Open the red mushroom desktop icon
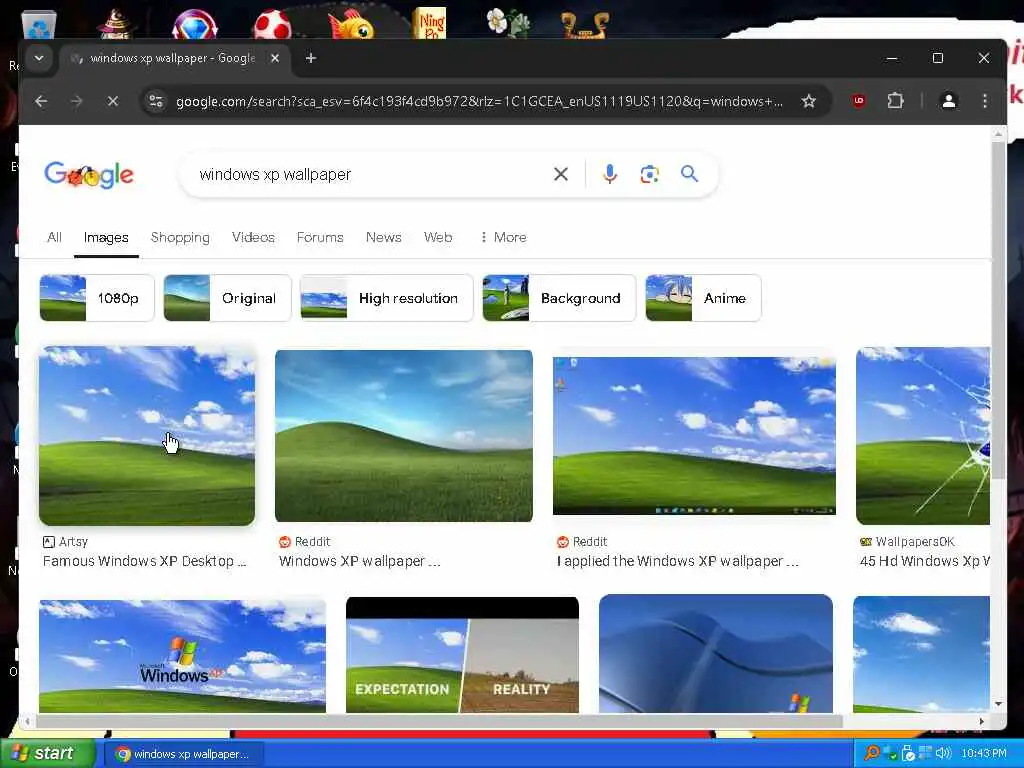The width and height of the screenshot is (1024, 768). [272, 24]
